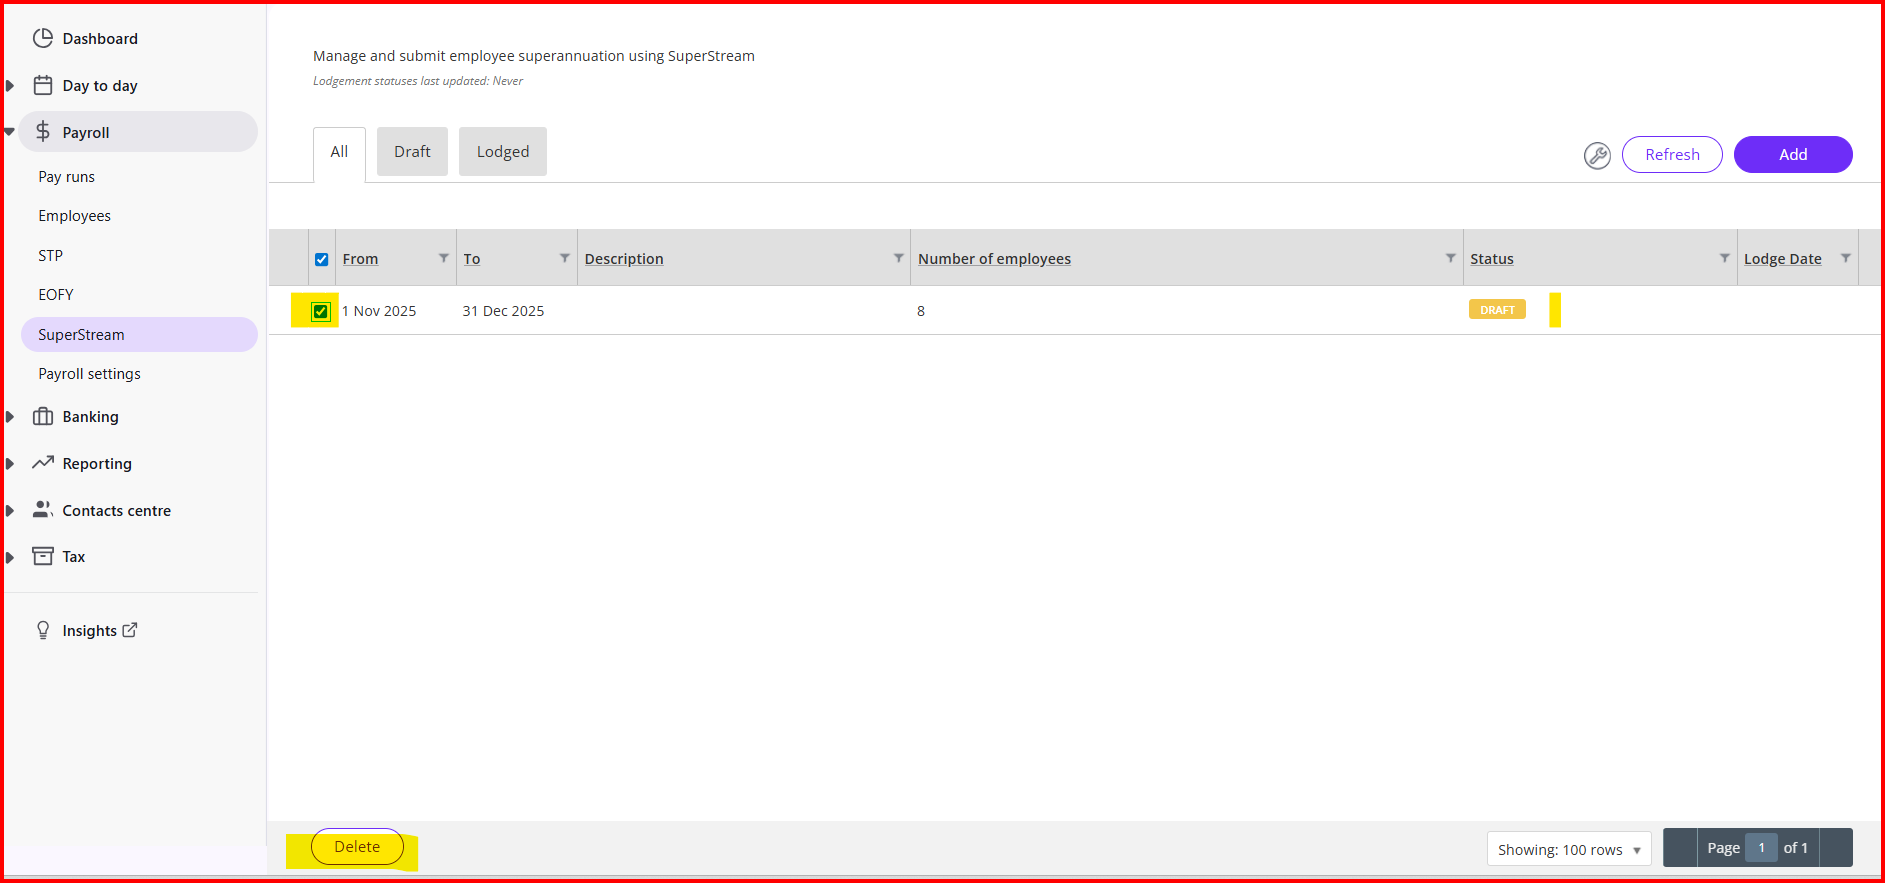
Task: Expand the Day to day menu arrow
Action: [10, 86]
